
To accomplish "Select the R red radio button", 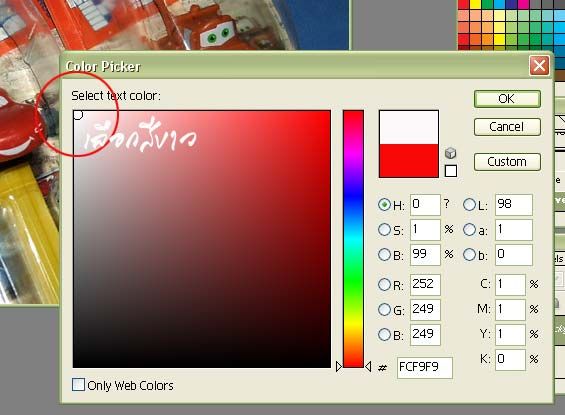I will 384,285.
